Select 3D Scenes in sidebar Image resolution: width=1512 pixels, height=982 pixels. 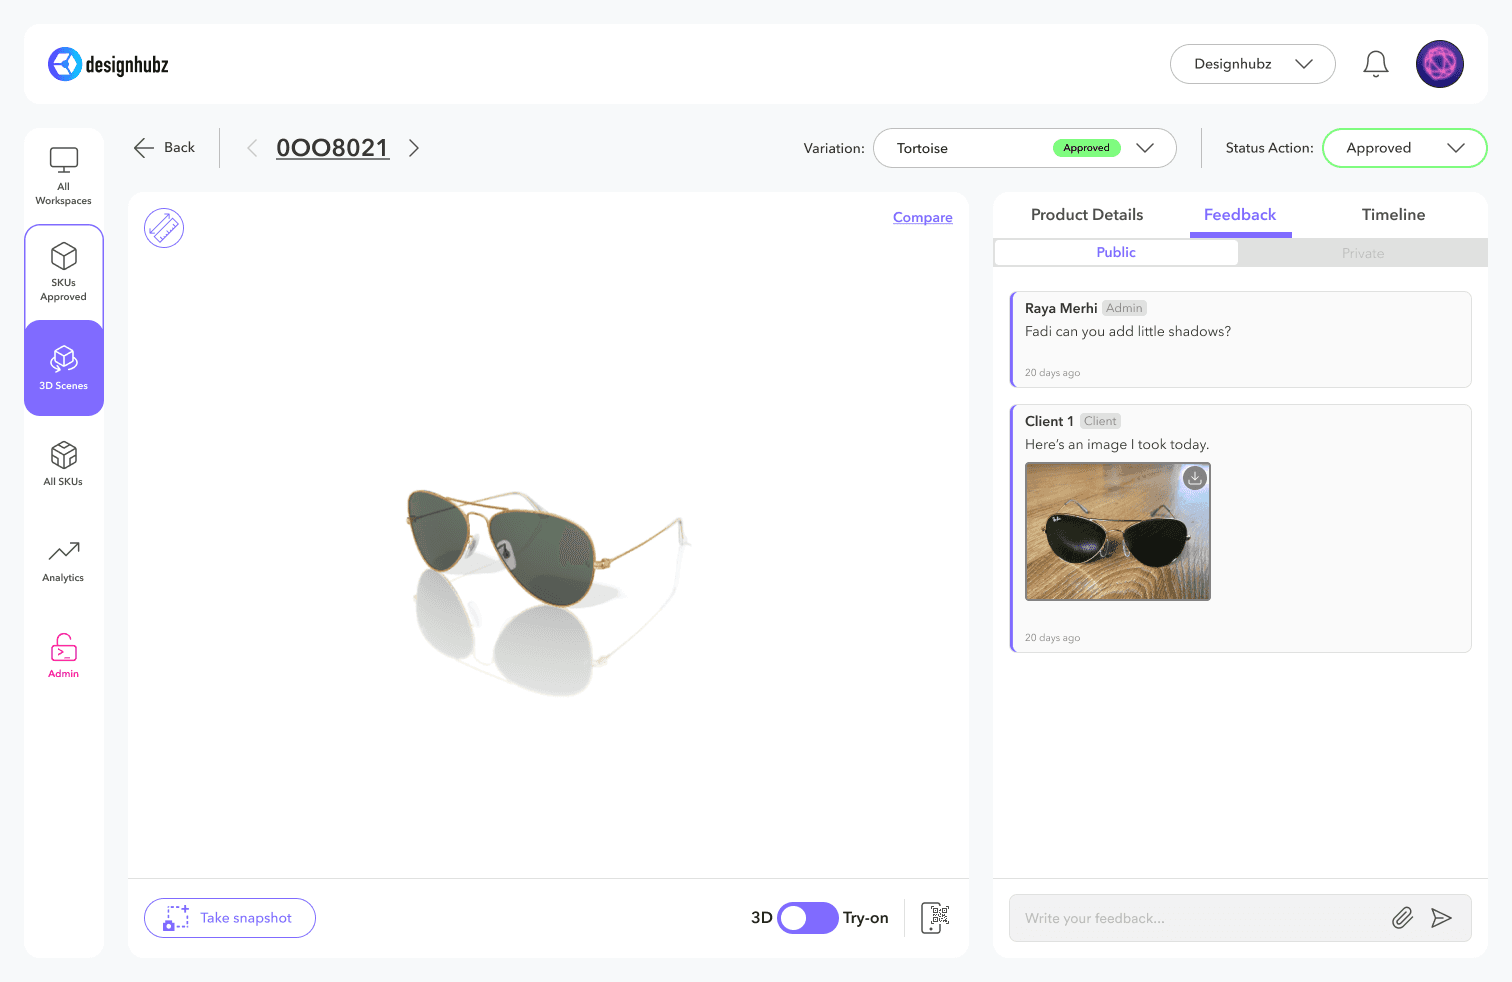tap(64, 368)
